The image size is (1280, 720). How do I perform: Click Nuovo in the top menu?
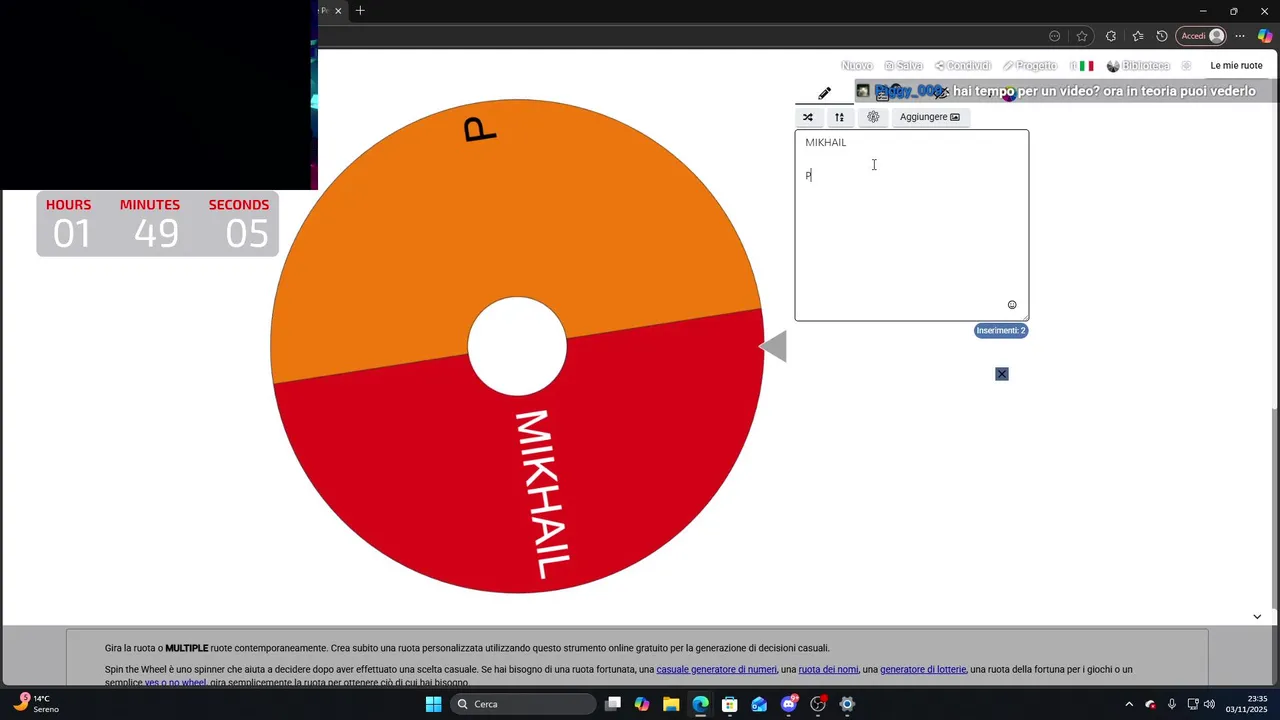tap(856, 66)
